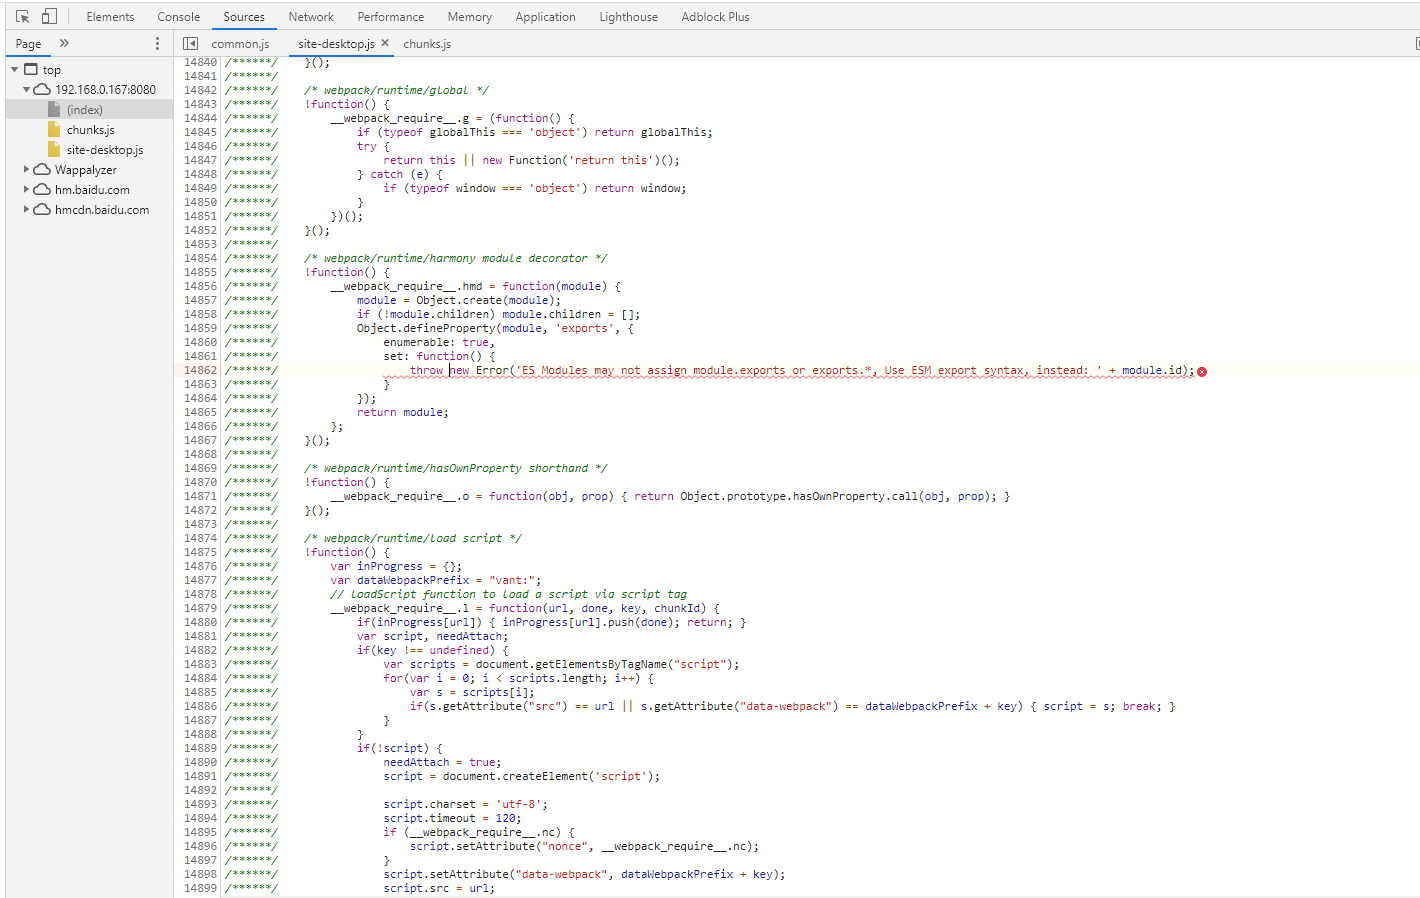The image size is (1420, 898).
Task: Set breakpoint on line number 14899
Action: 200,888
